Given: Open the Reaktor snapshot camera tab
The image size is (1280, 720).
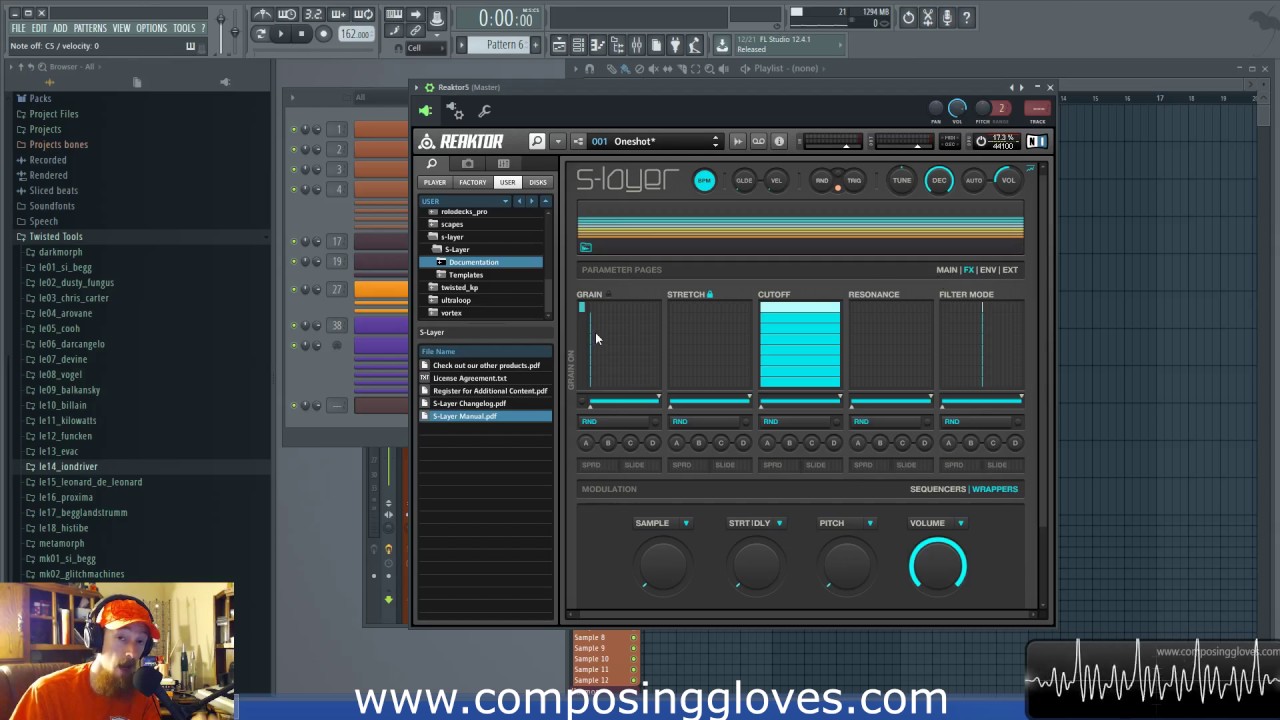Looking at the screenshot, I should click(468, 164).
